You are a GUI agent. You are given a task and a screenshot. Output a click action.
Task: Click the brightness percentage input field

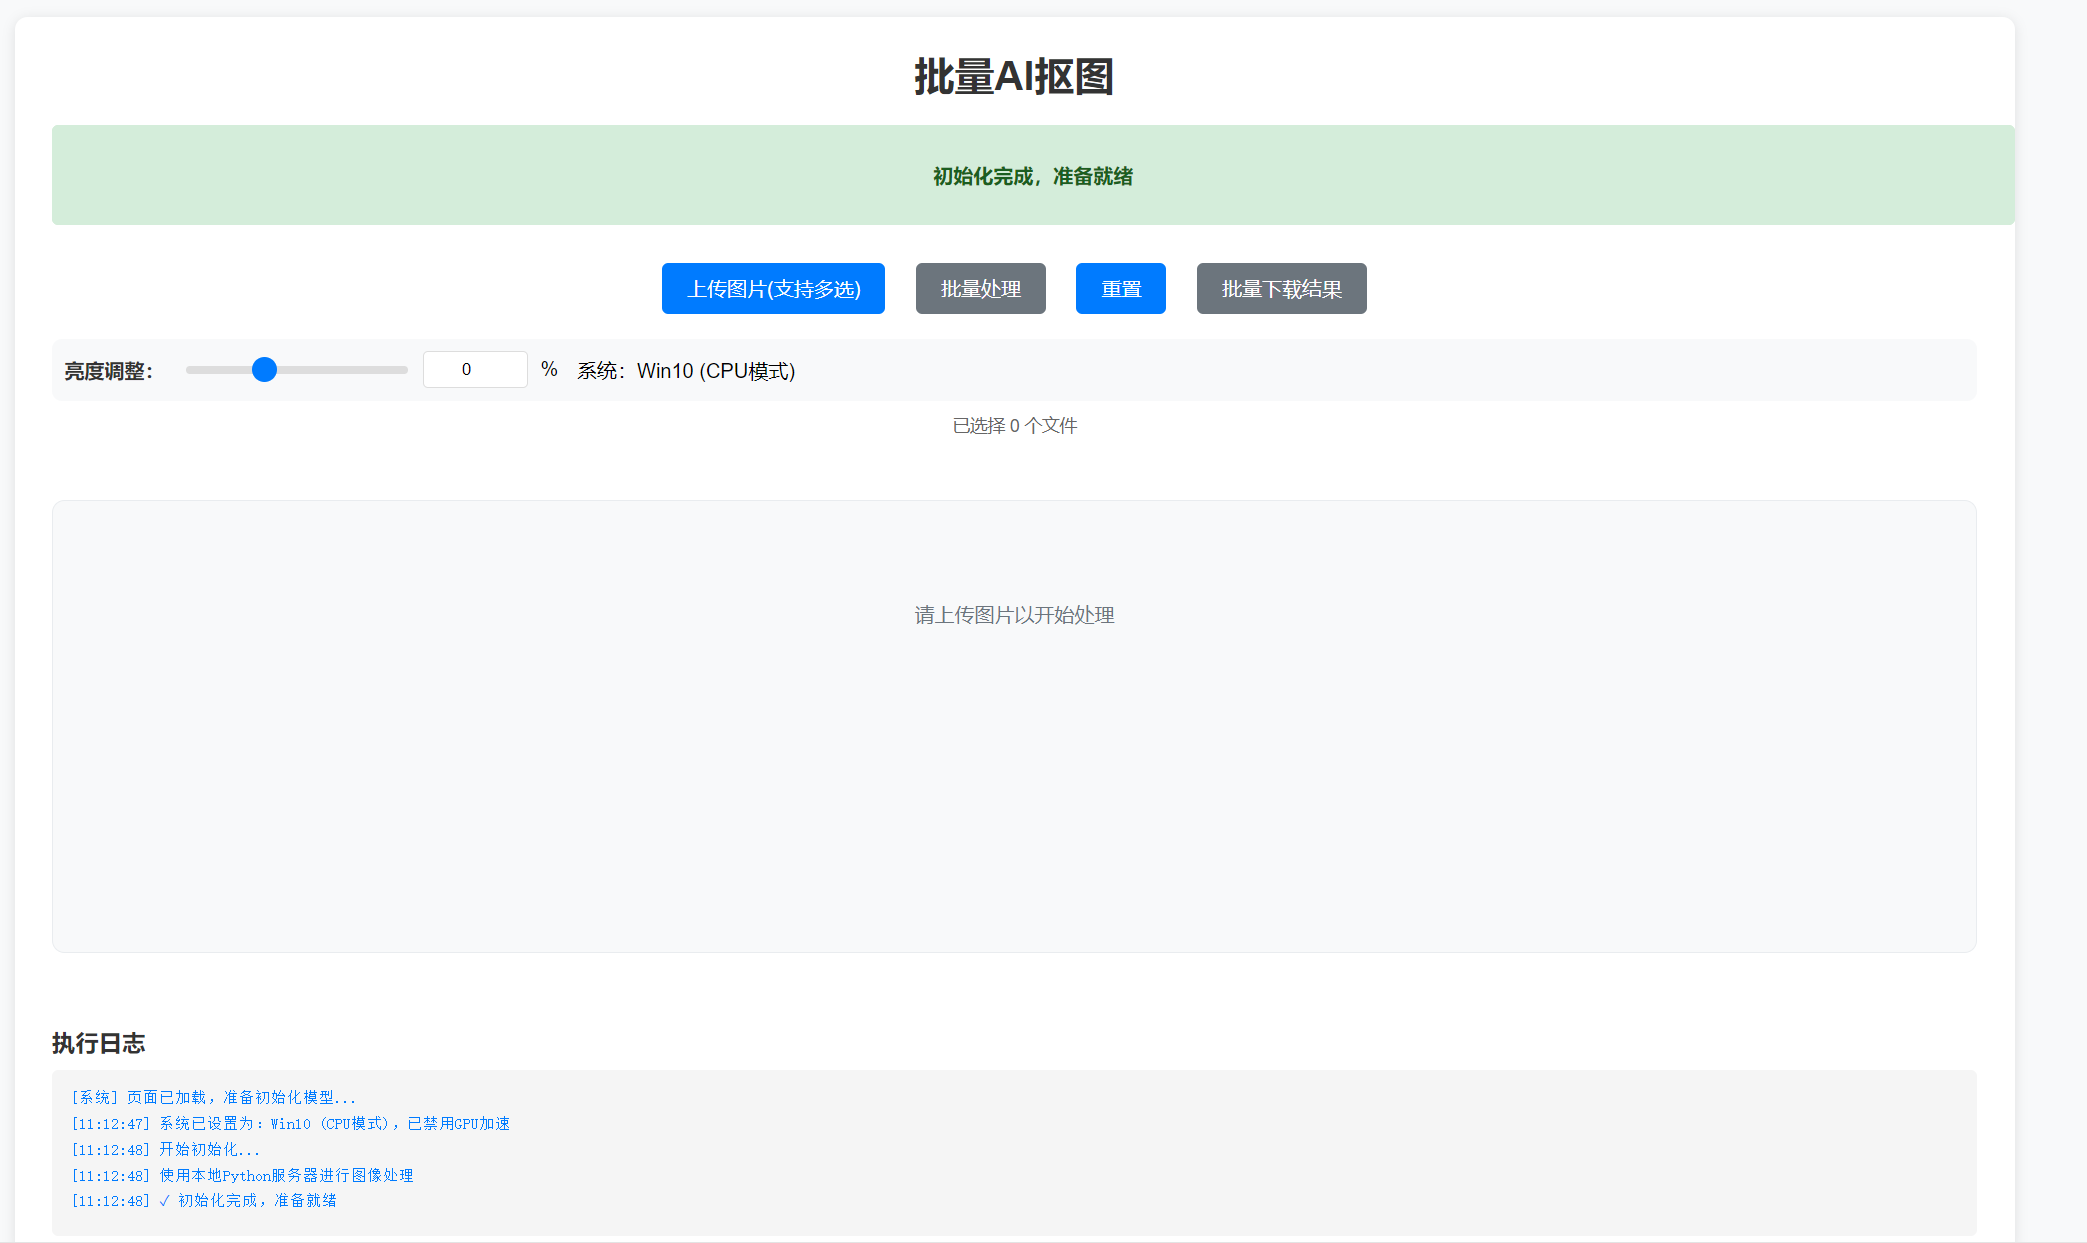point(475,369)
